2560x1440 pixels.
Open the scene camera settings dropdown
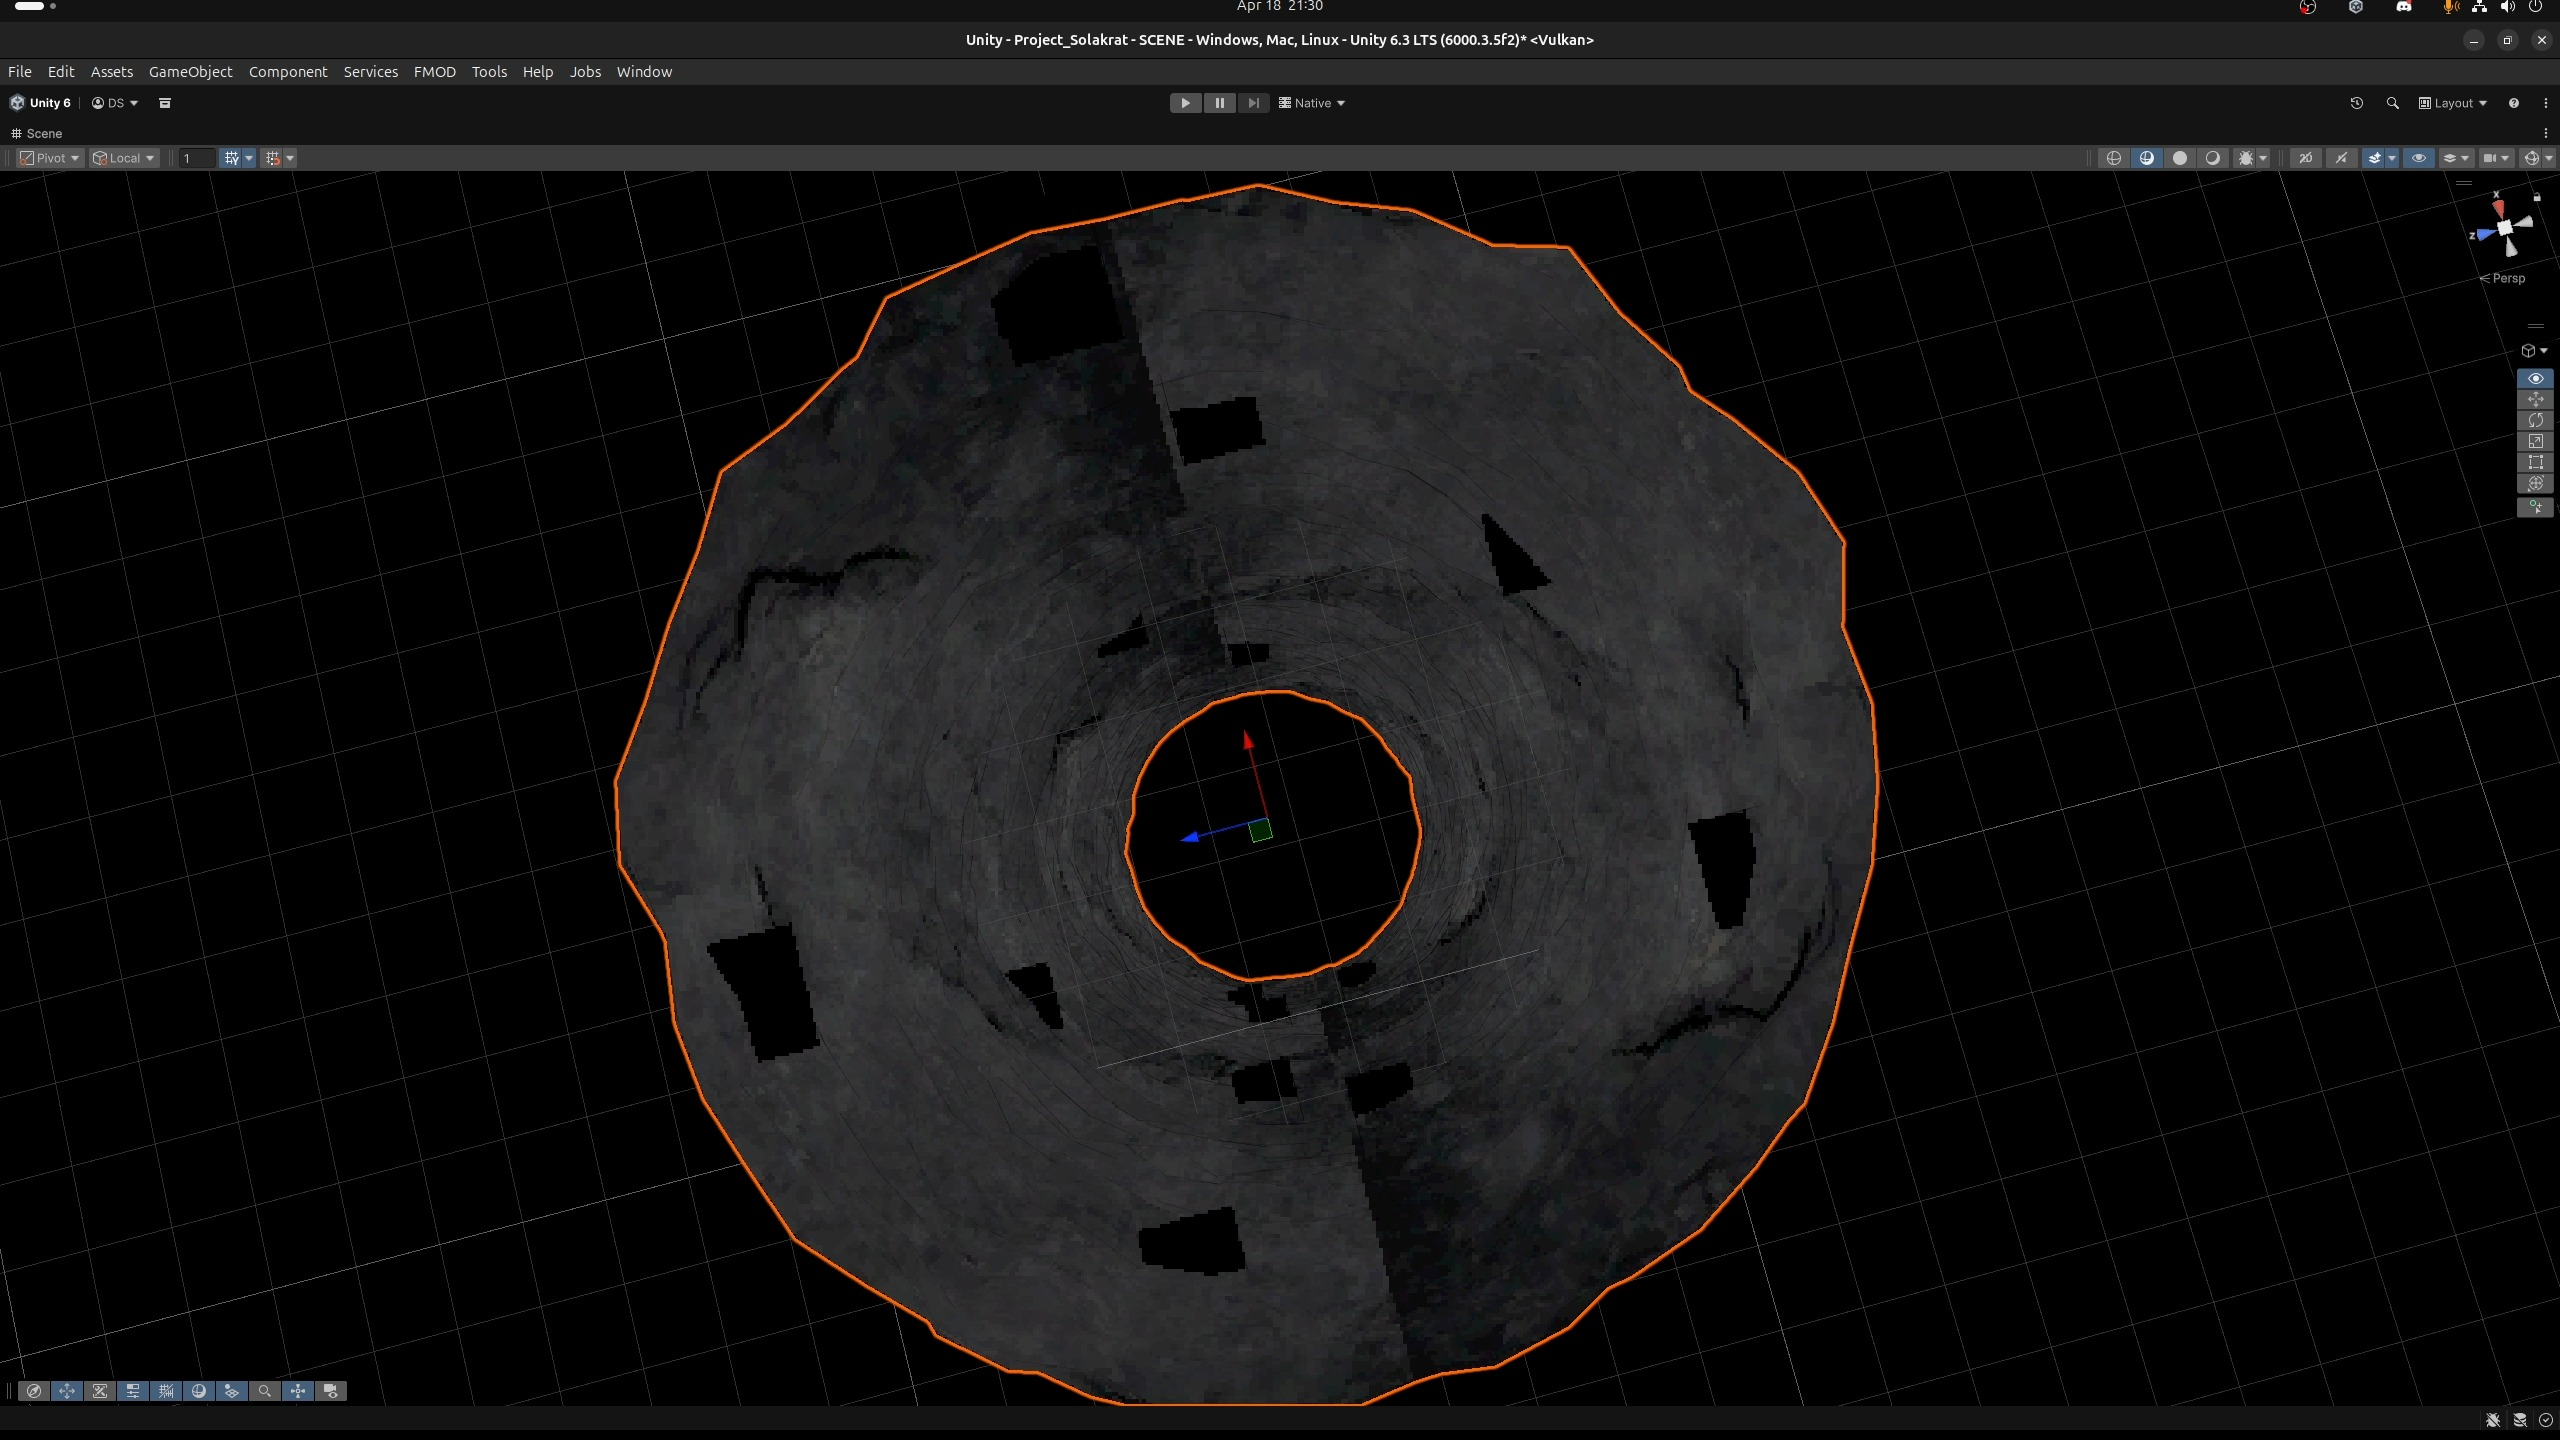pos(2496,158)
